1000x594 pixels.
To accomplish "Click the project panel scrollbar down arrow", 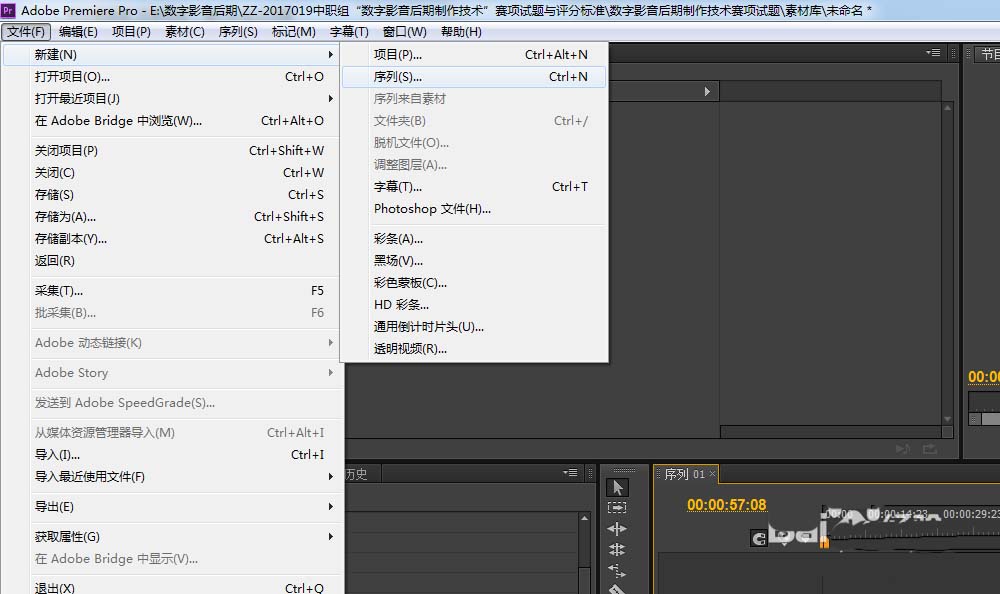I will click(948, 419).
